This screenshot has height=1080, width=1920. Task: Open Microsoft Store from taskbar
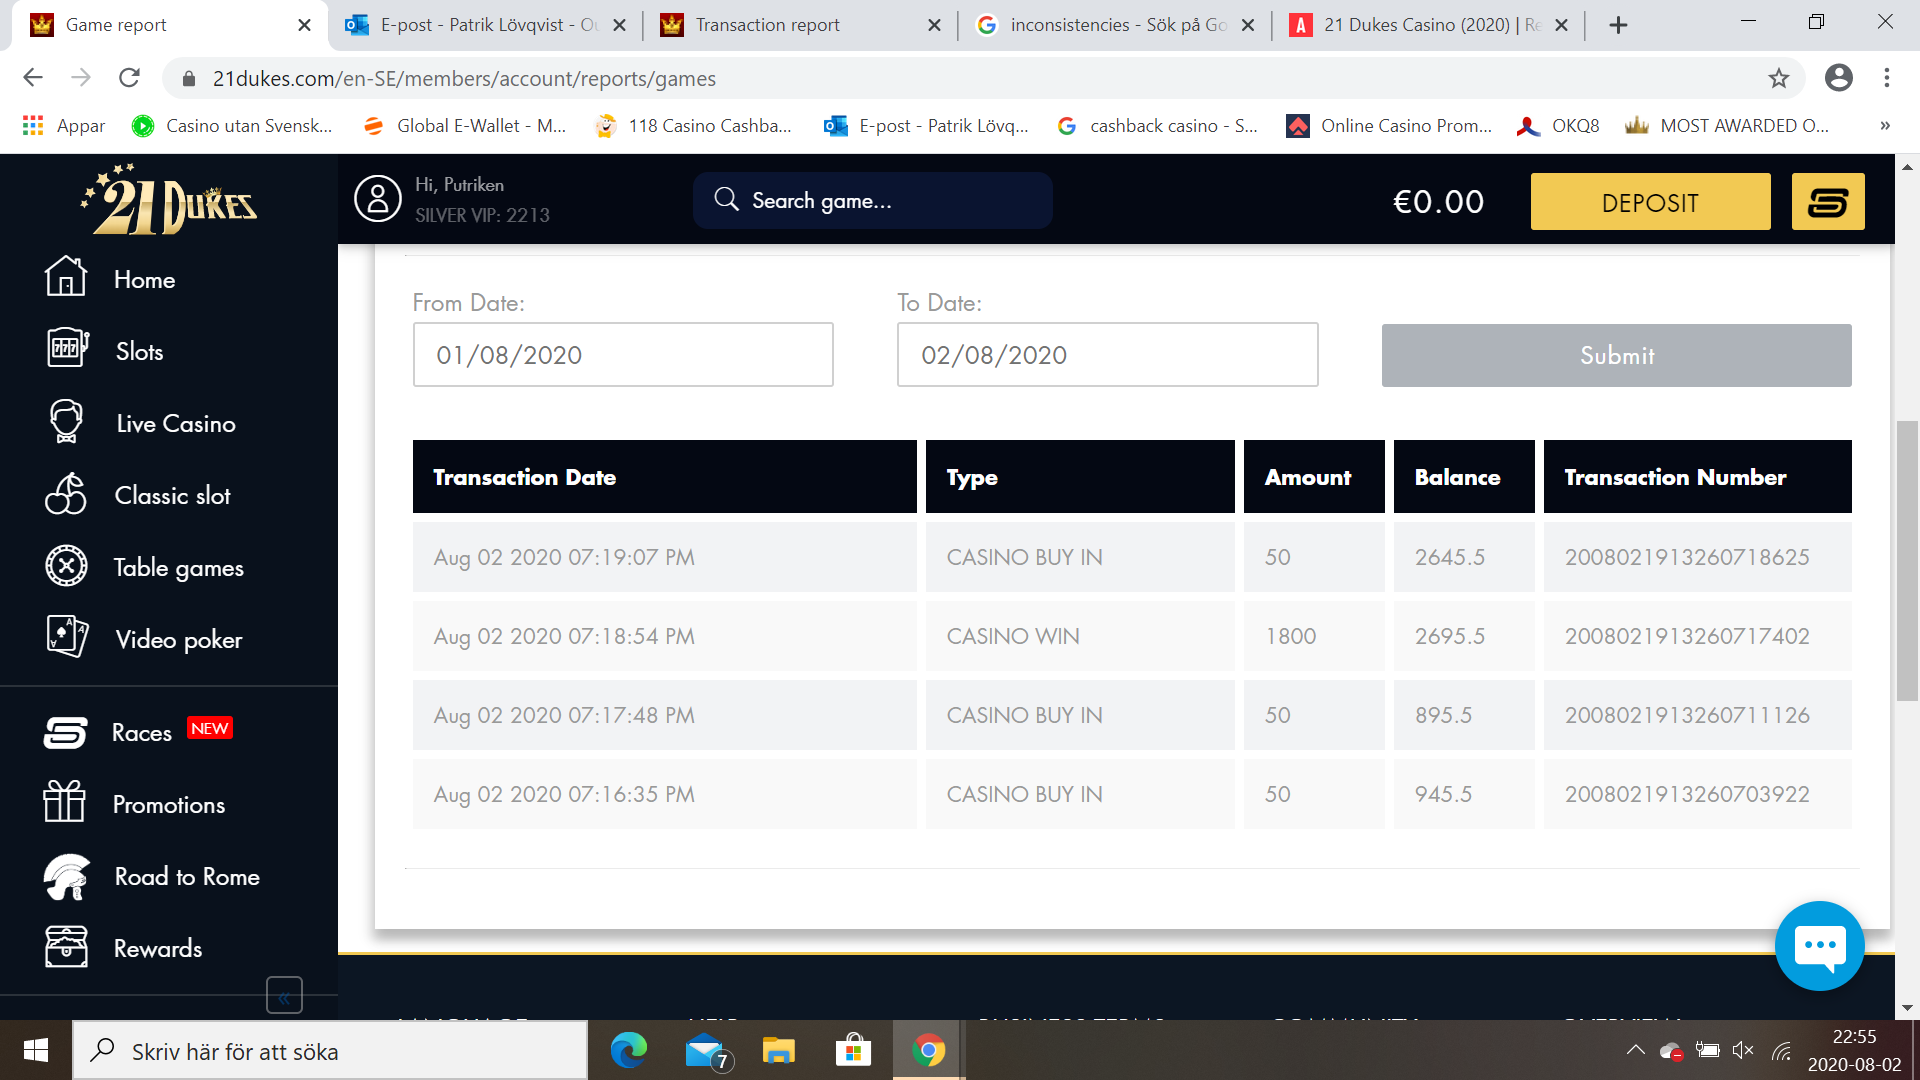[853, 1050]
